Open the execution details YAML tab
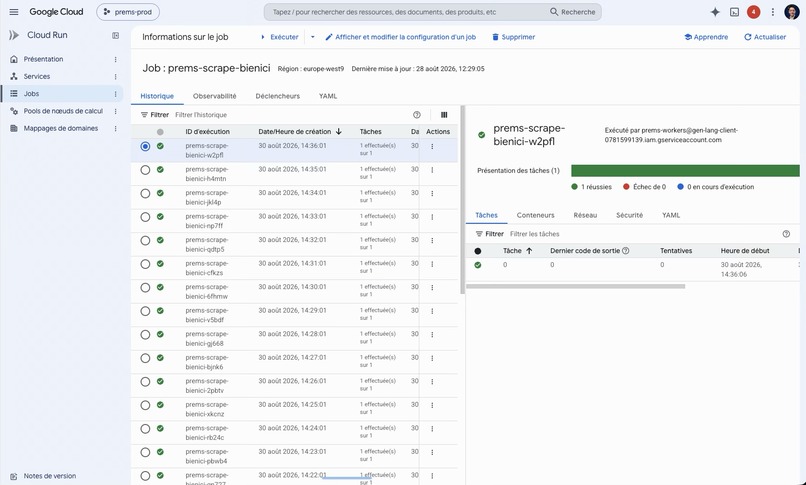Viewport: 806px width, 485px height. pyautogui.click(x=671, y=215)
